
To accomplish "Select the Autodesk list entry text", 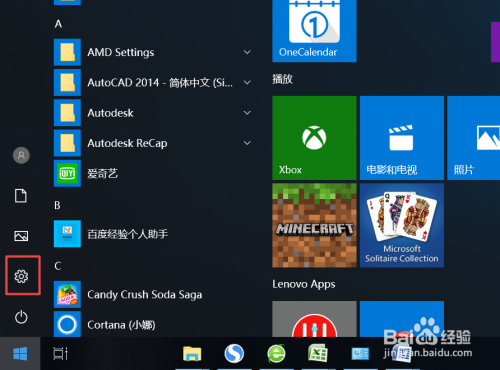I will [110, 113].
